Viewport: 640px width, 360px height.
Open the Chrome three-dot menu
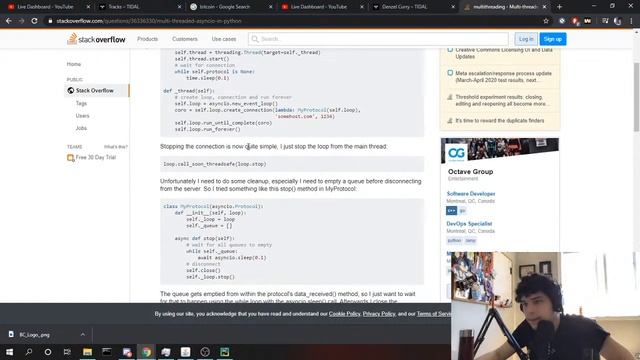pyautogui.click(x=631, y=21)
